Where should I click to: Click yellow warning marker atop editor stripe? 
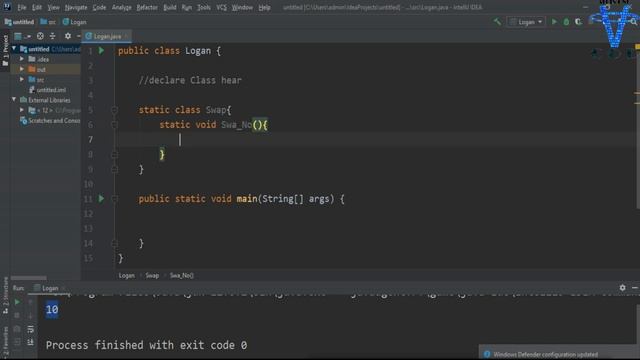tap(637, 47)
